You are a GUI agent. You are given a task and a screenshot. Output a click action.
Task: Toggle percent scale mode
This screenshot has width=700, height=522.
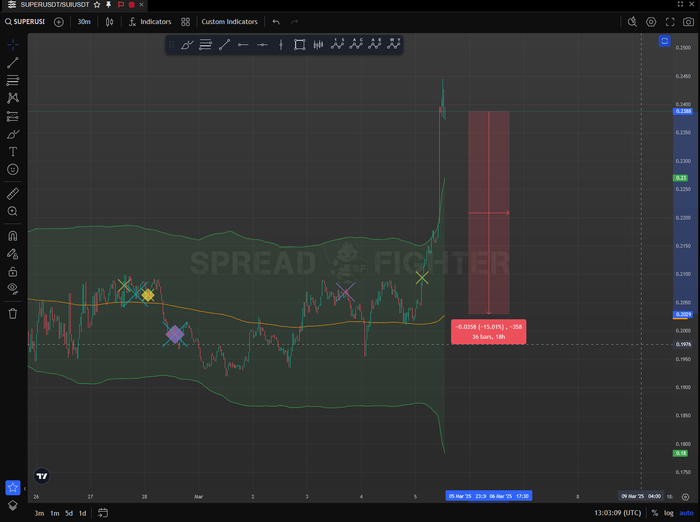pyautogui.click(x=654, y=513)
